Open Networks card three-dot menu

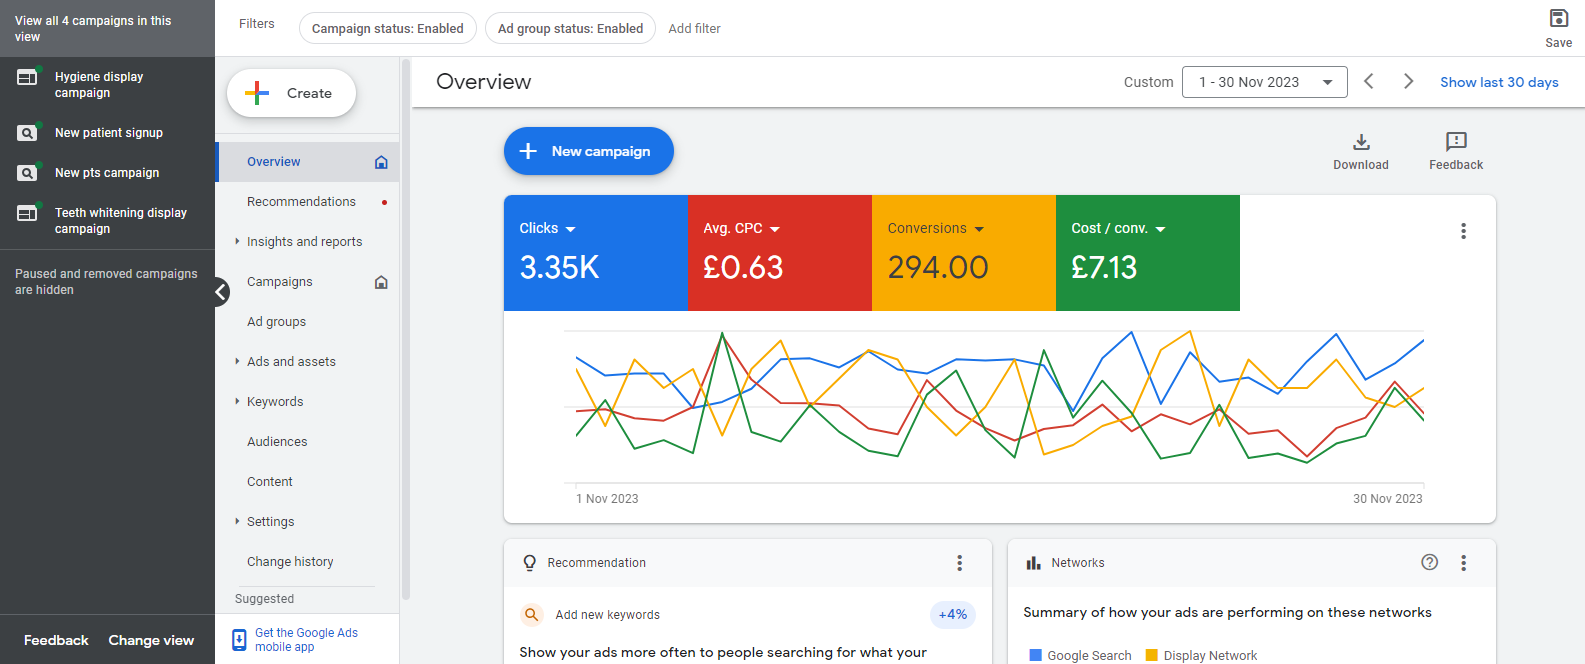(1463, 563)
